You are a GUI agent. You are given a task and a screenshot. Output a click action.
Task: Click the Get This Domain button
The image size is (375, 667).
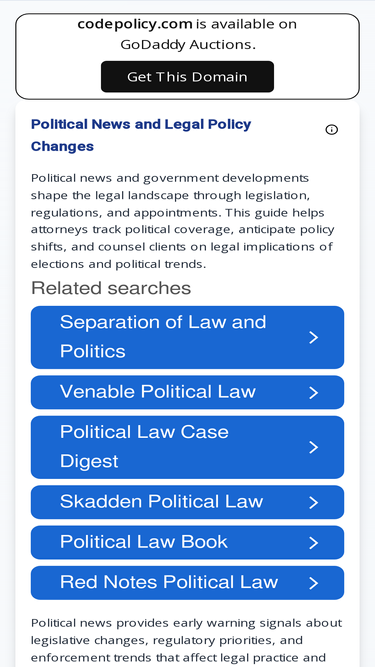pyautogui.click(x=187, y=77)
